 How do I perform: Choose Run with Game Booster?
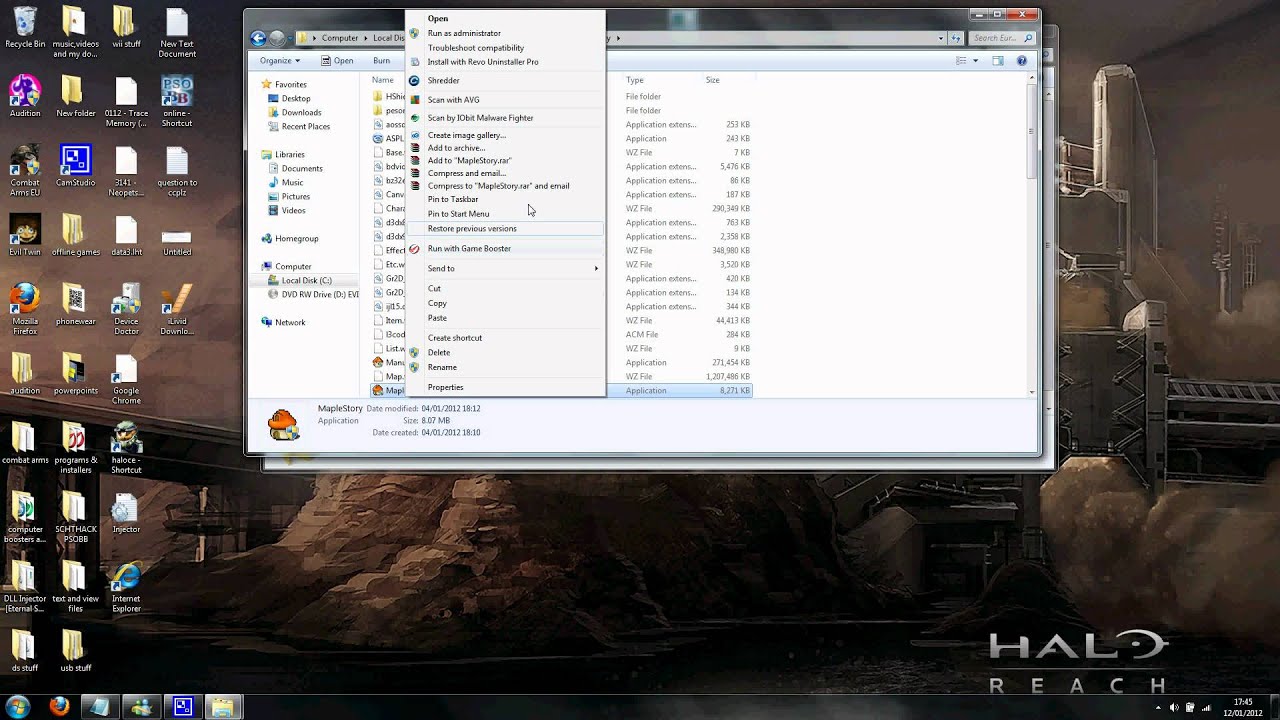(505, 248)
